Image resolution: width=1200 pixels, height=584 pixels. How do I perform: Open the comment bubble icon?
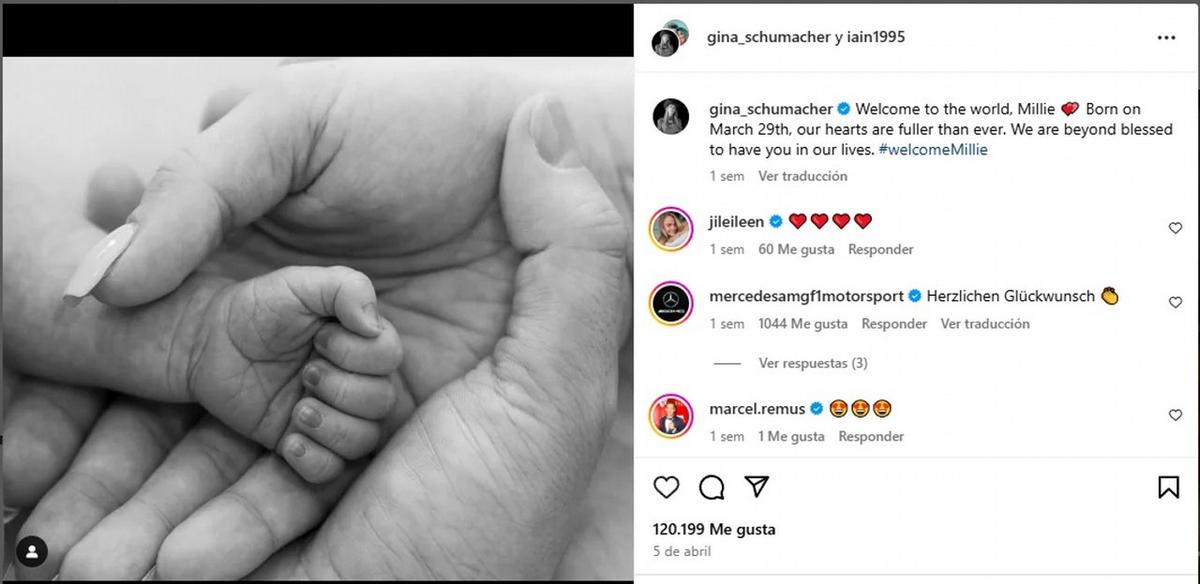(x=712, y=487)
